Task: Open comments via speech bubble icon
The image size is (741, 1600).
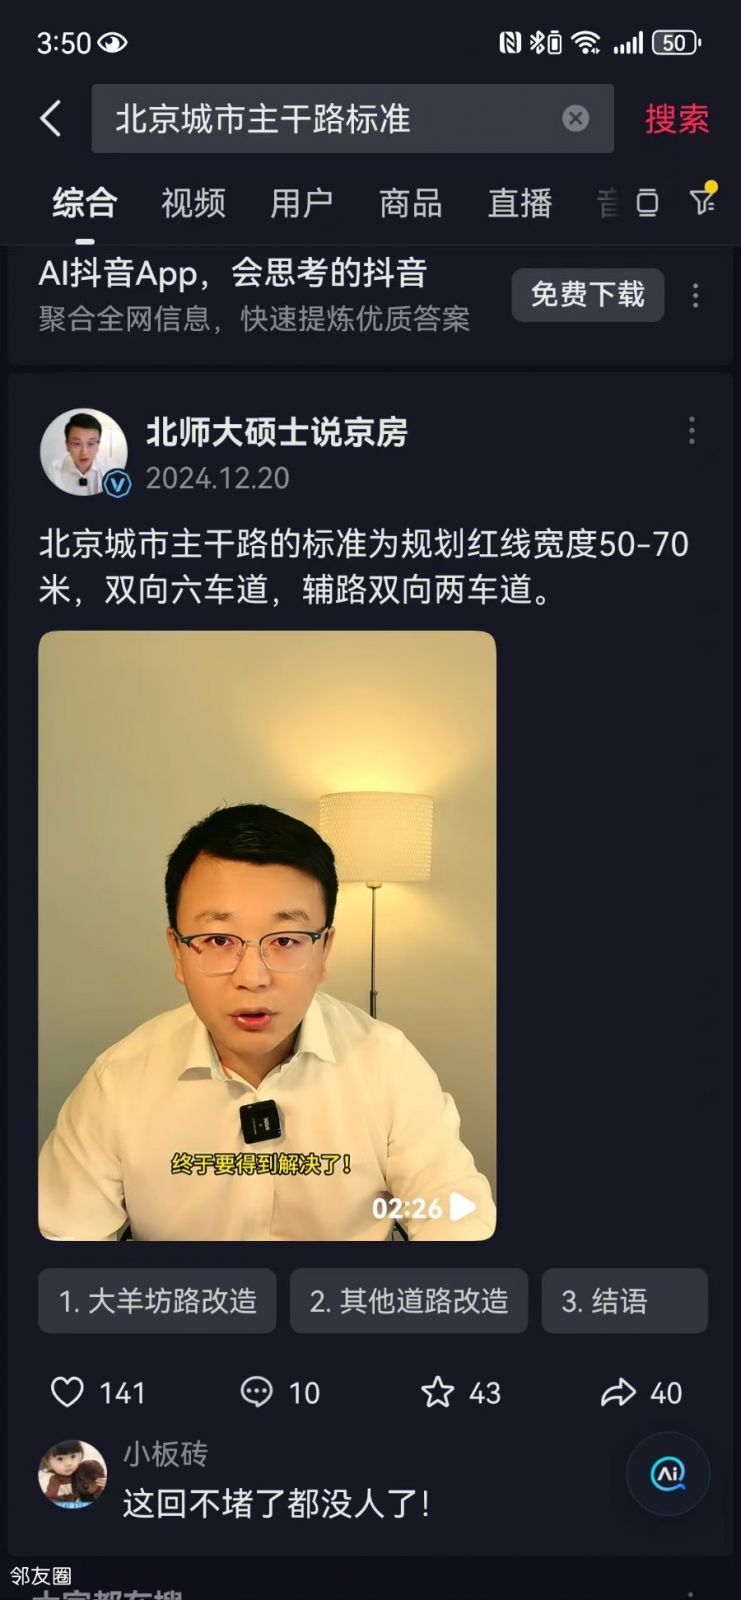Action: [257, 1392]
